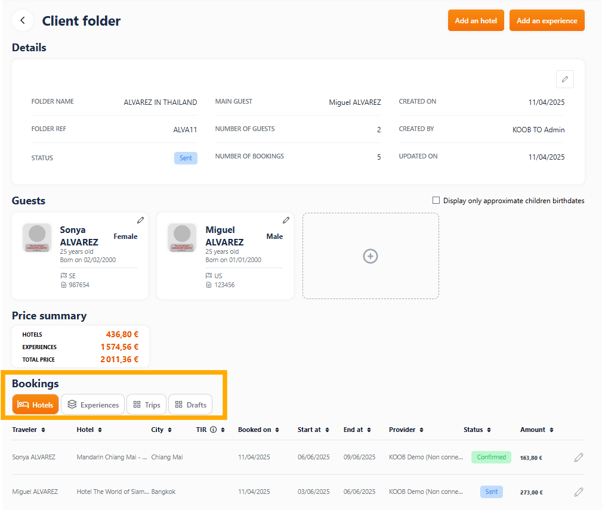Edit guest Miguel ALVAREZ's card
The width and height of the screenshot is (602, 510).
pos(286,220)
